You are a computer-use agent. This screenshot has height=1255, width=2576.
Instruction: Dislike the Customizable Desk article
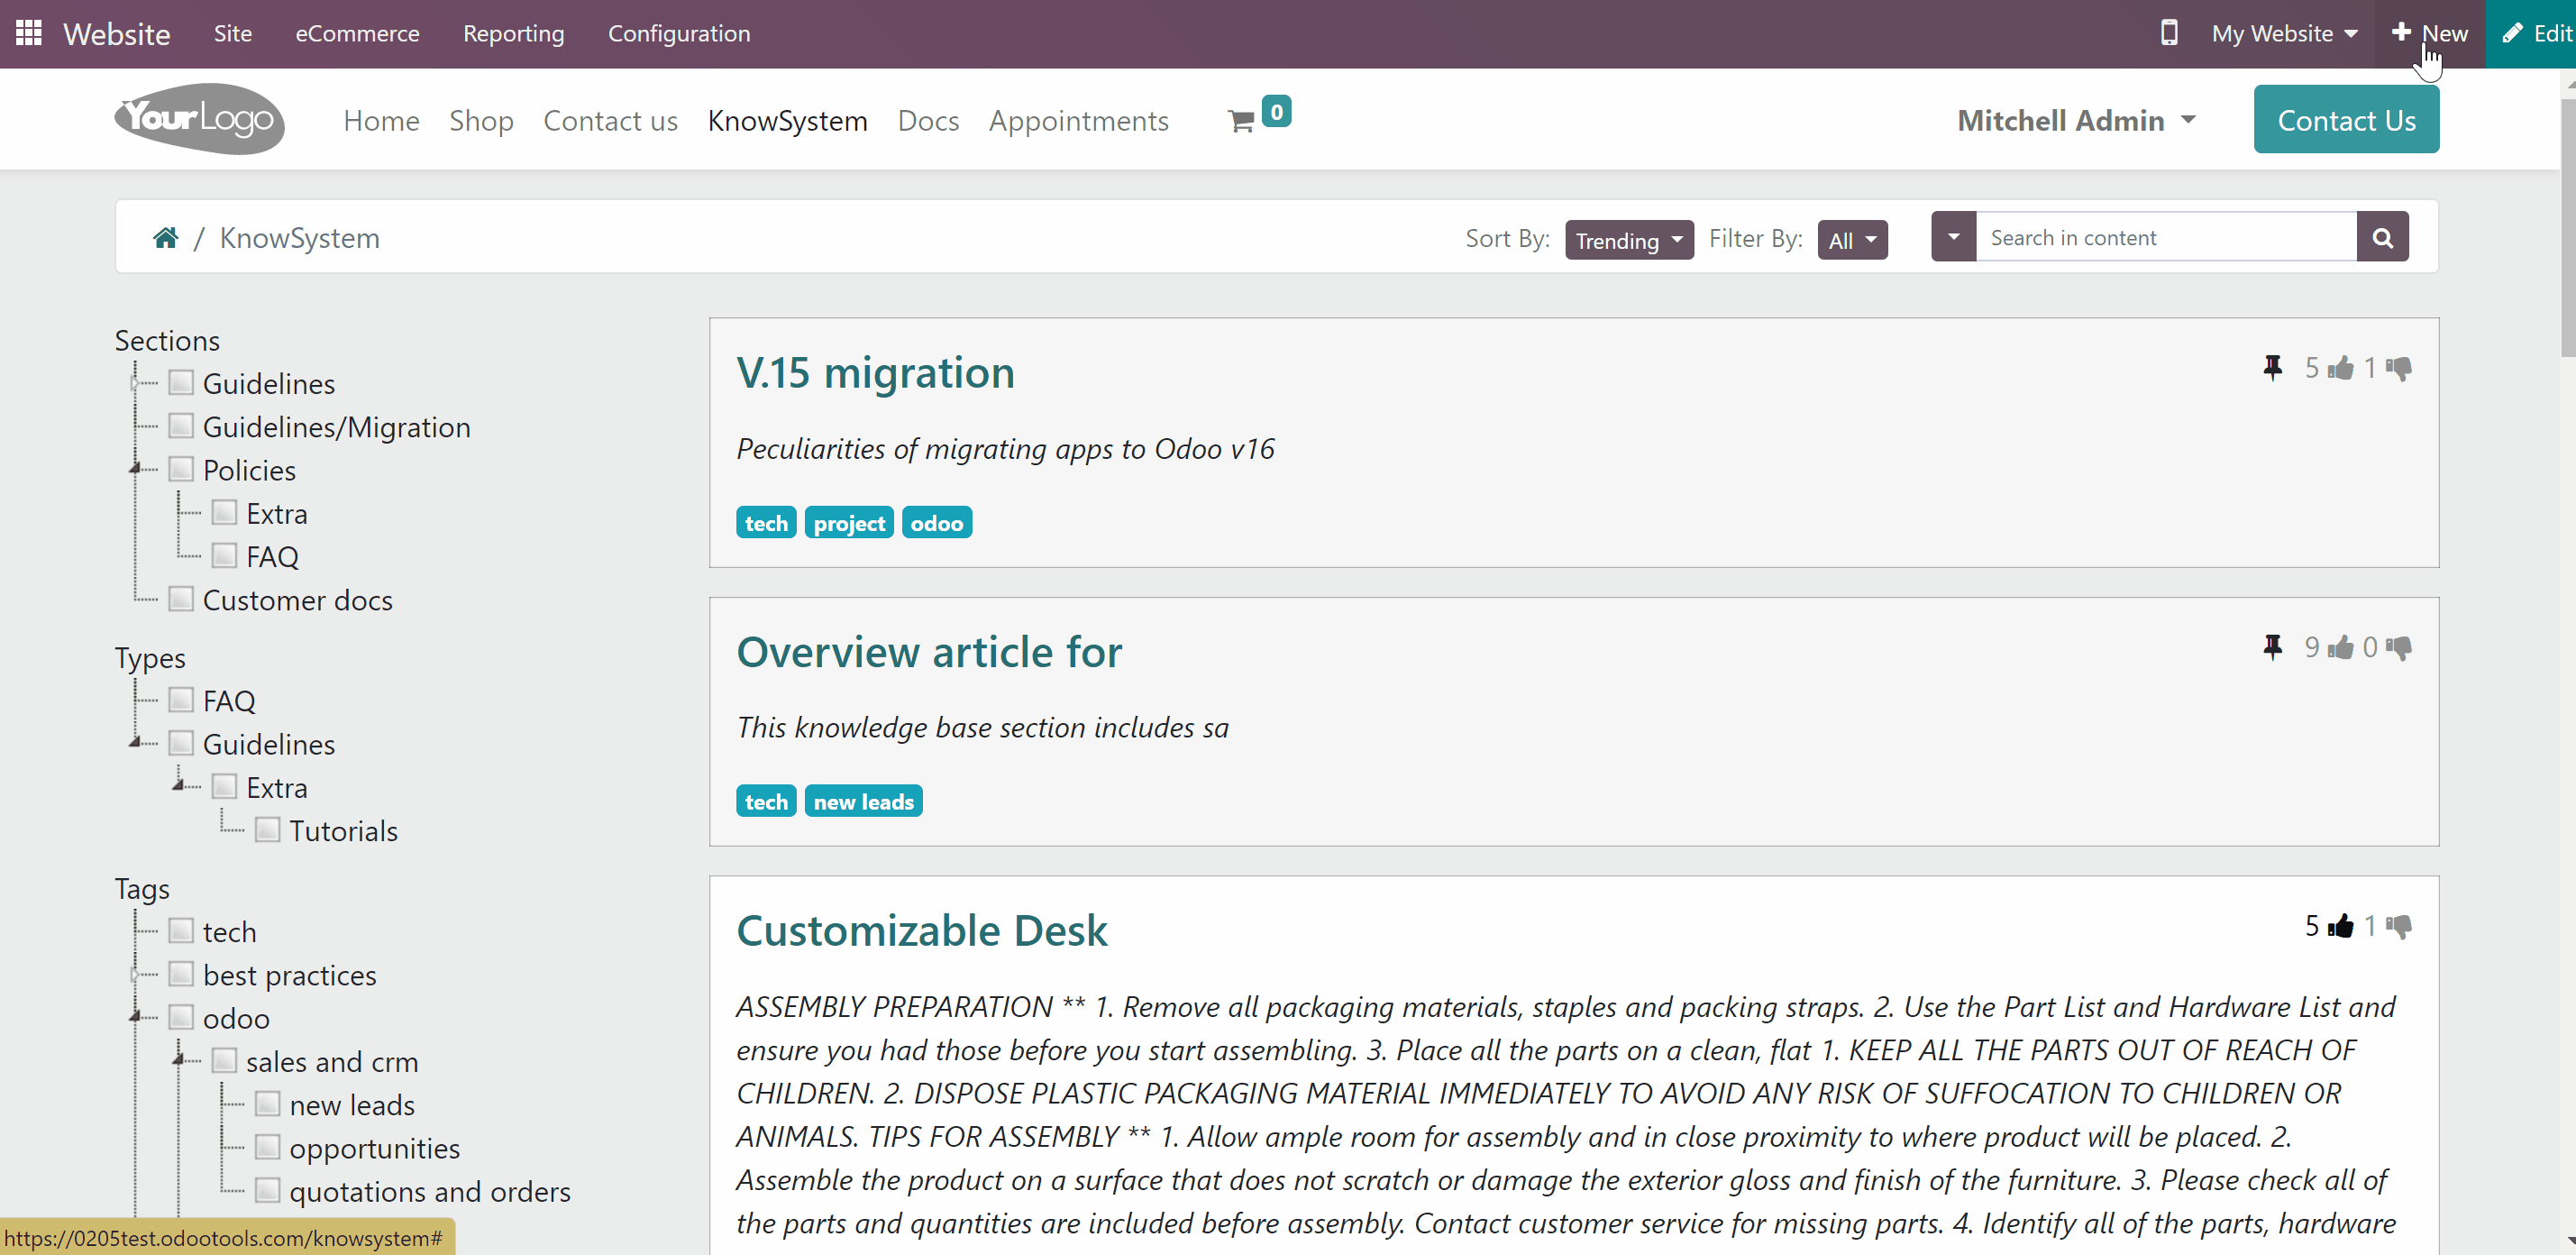pyautogui.click(x=2399, y=926)
